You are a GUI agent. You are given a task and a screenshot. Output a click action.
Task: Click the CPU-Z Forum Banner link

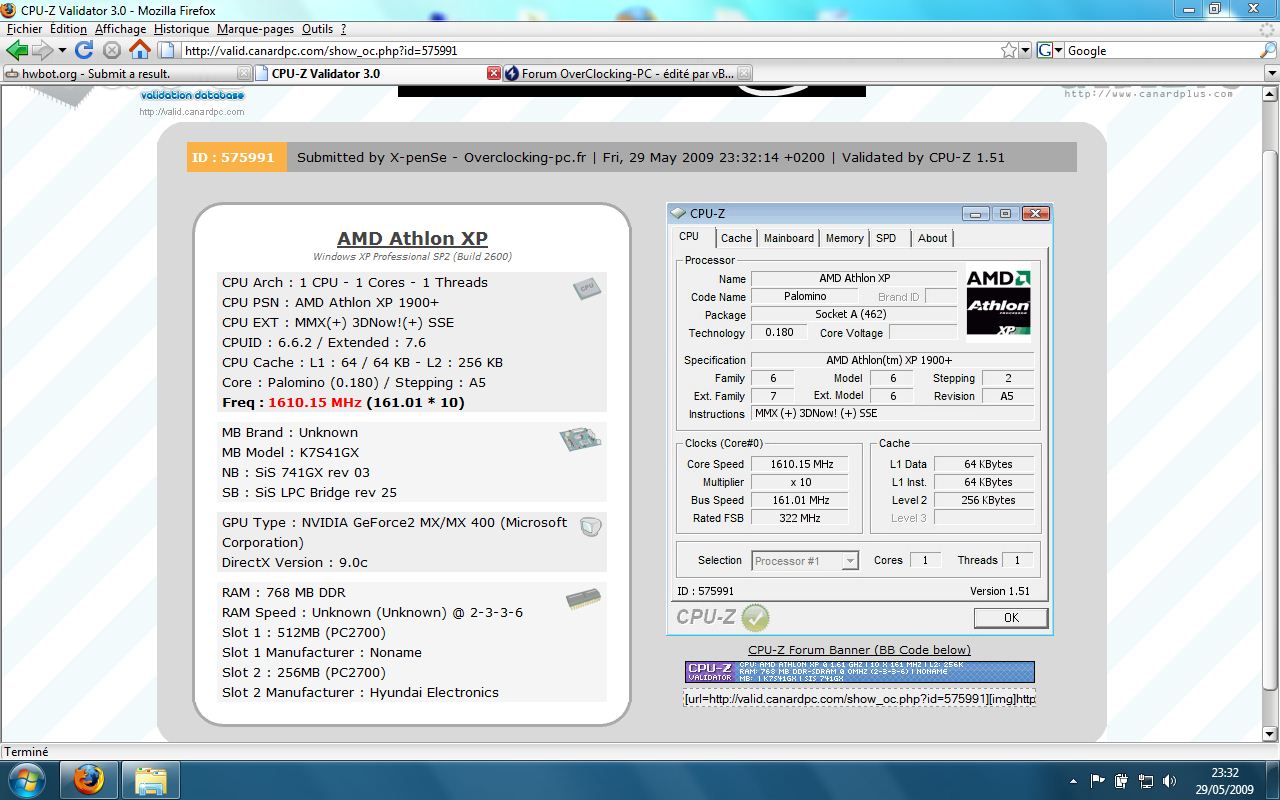[860, 650]
